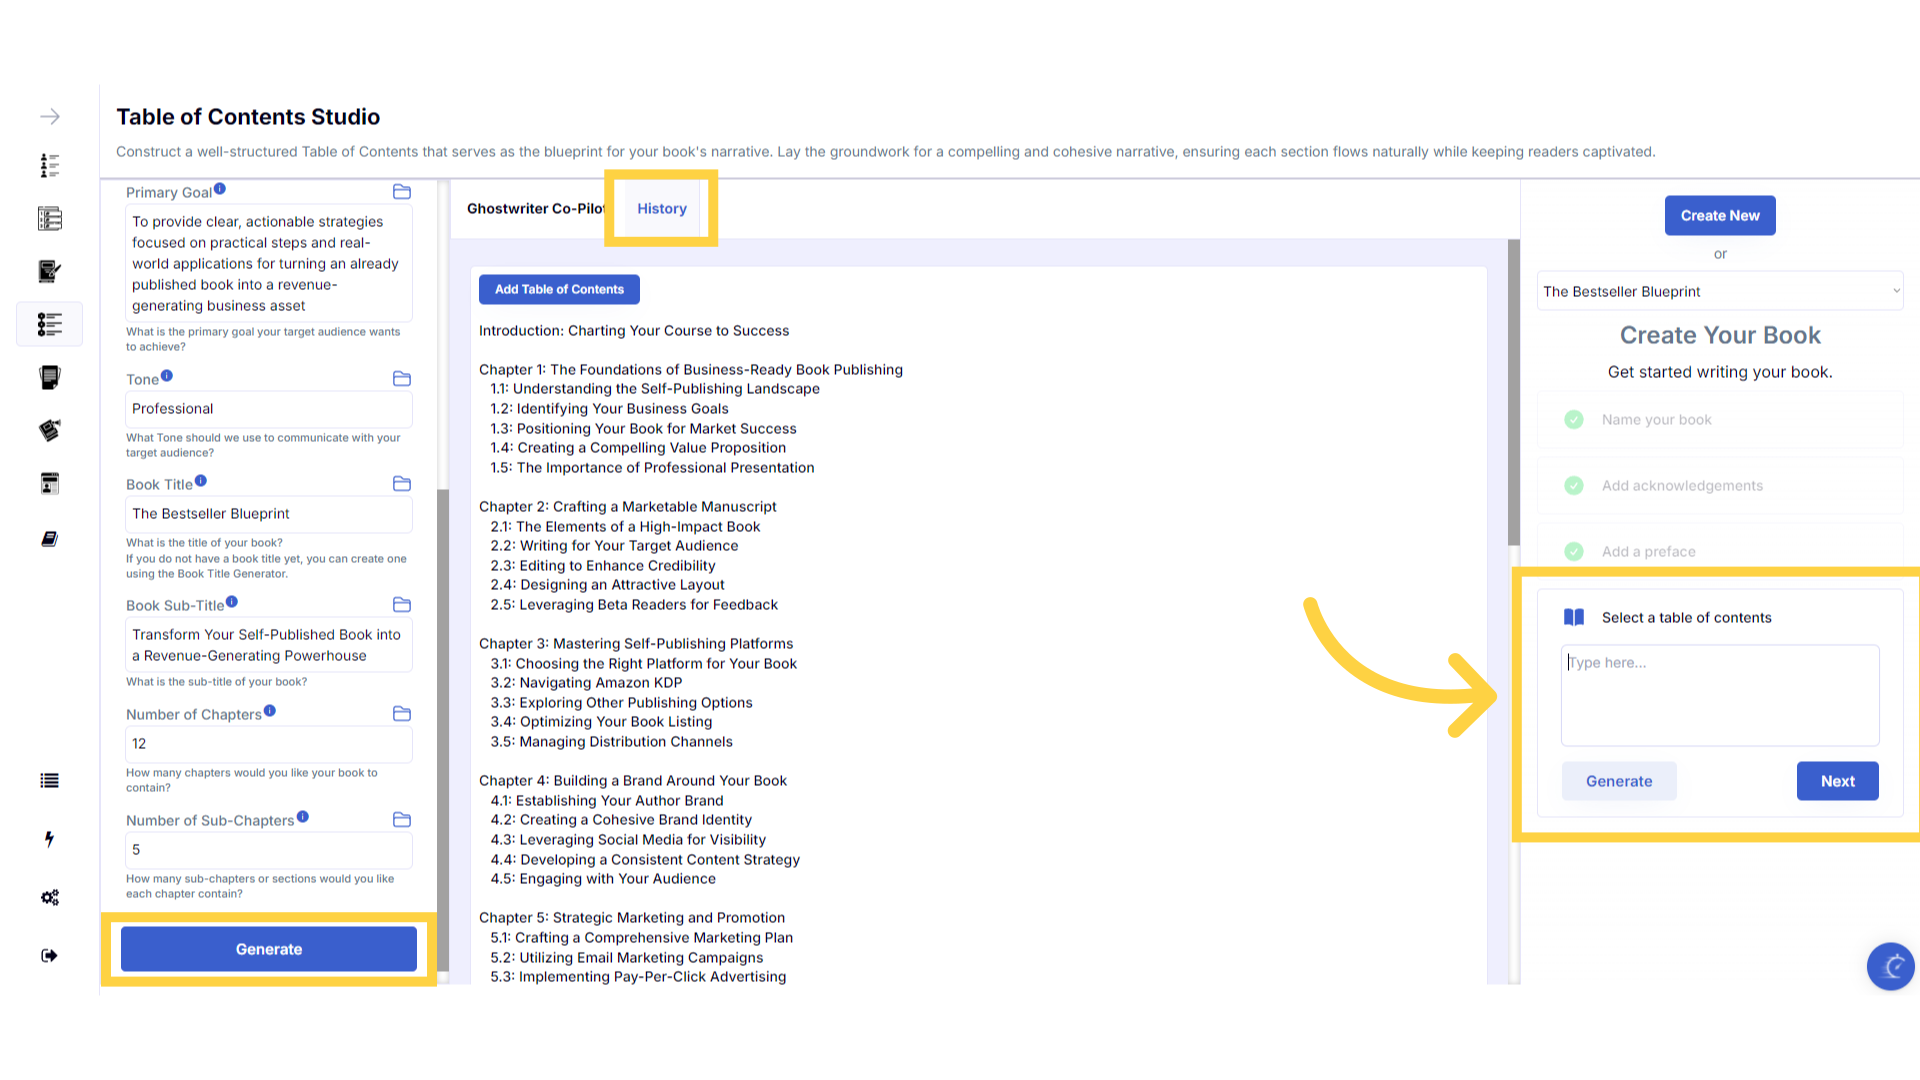Click the lightning bolt icon in sidebar

pos(50,839)
